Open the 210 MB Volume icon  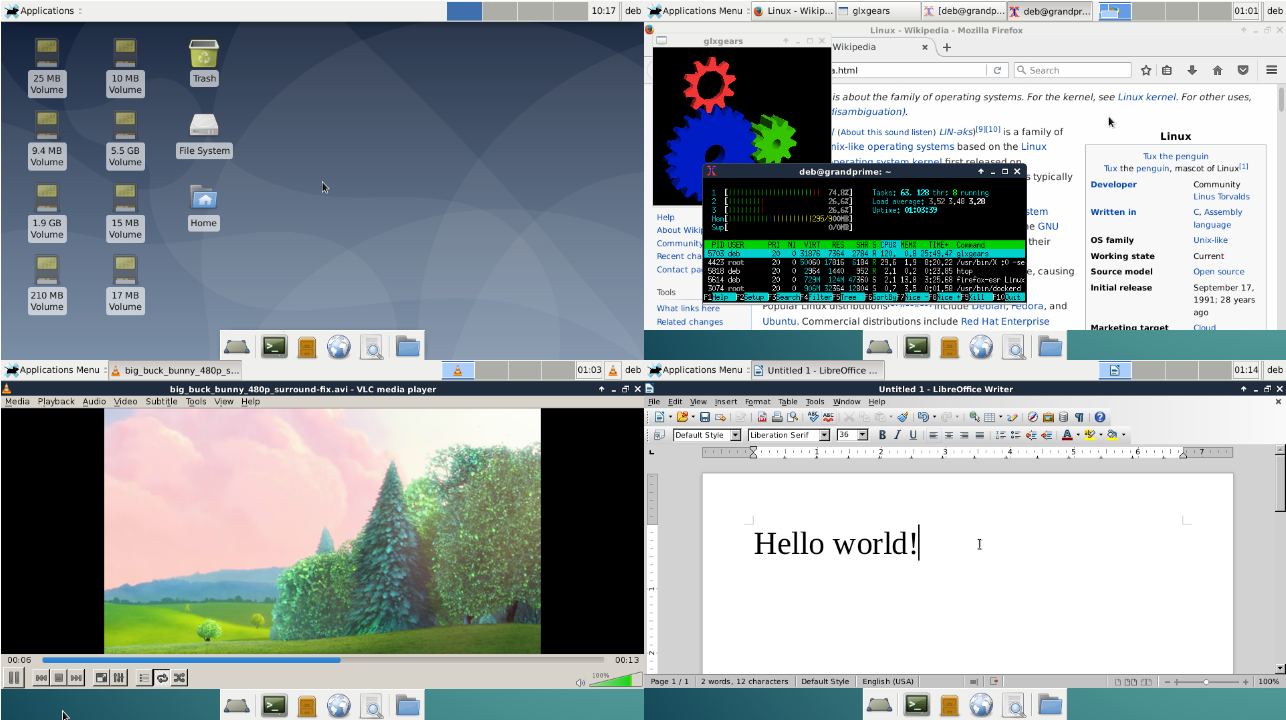click(46, 285)
